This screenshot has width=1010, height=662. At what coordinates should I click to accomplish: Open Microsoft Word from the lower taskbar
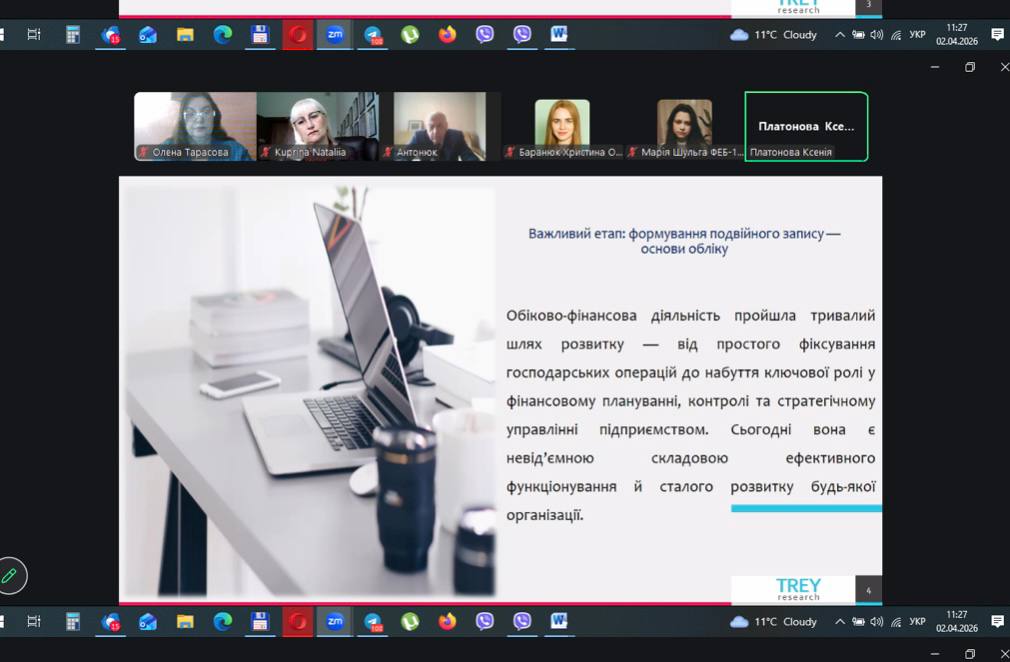(559, 621)
